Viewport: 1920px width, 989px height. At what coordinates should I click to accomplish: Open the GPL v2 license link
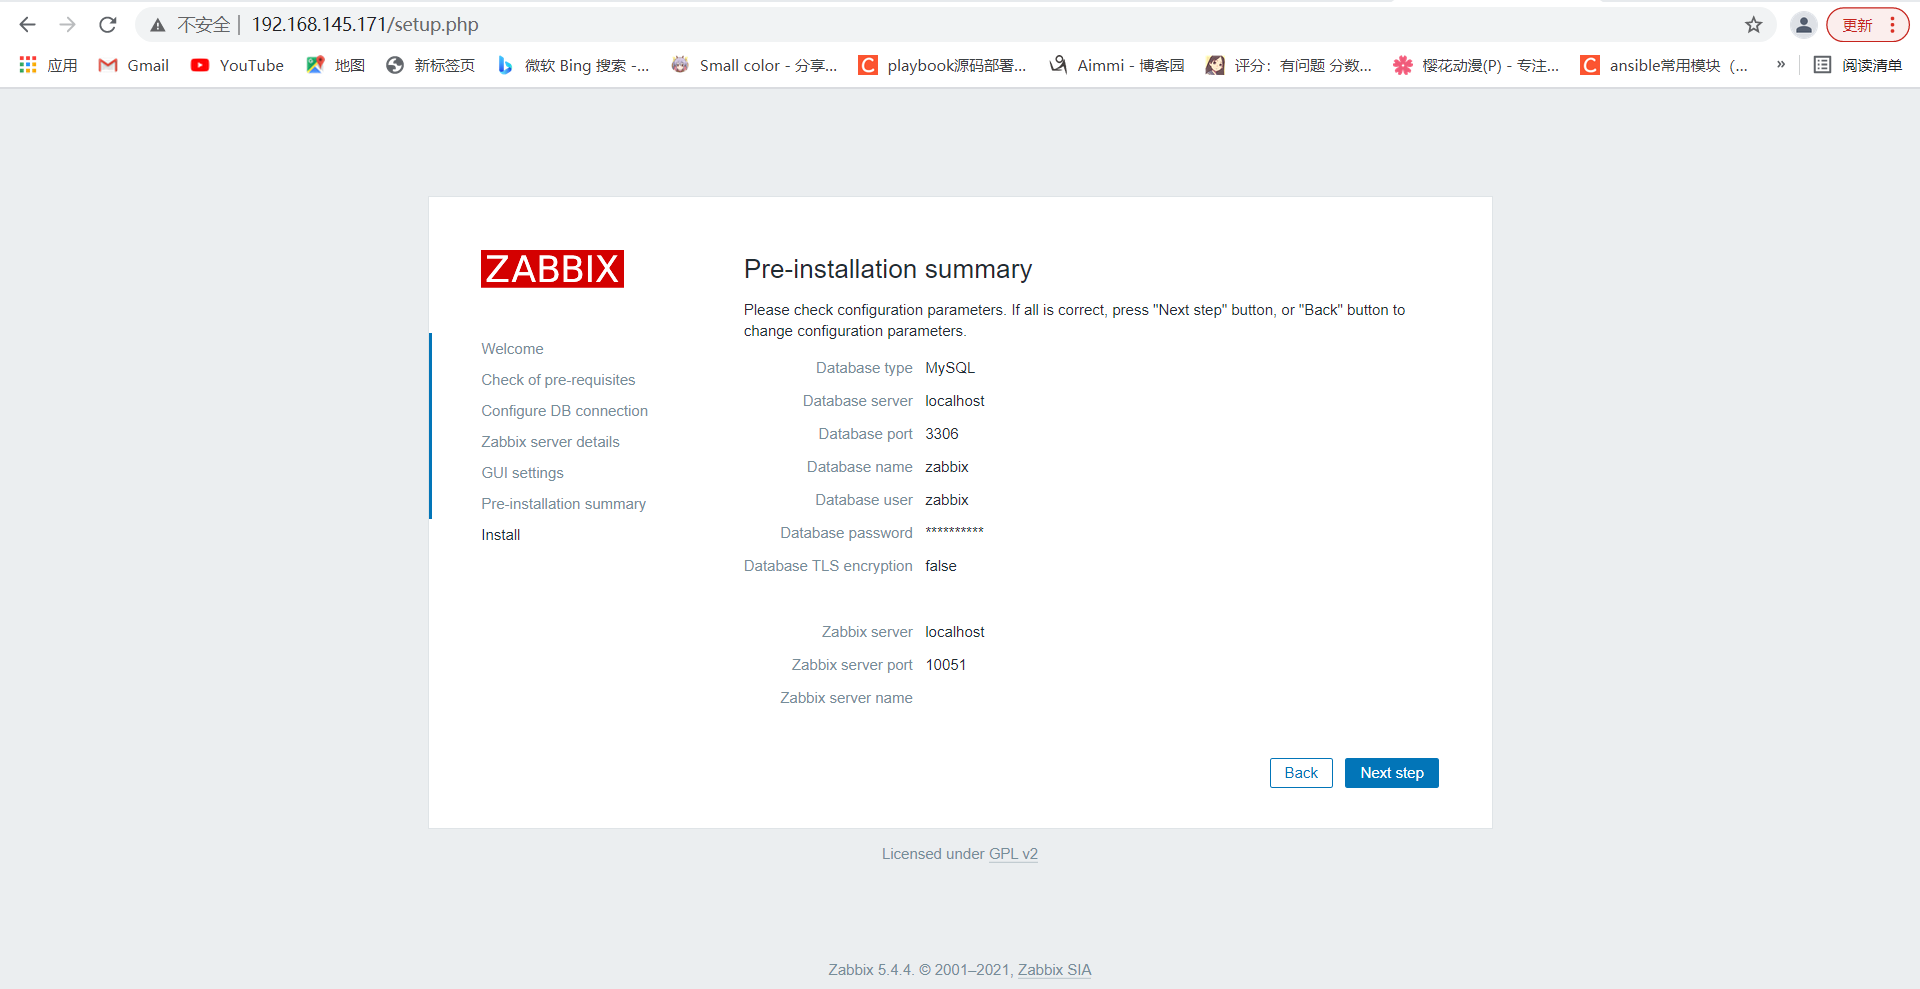(1013, 854)
